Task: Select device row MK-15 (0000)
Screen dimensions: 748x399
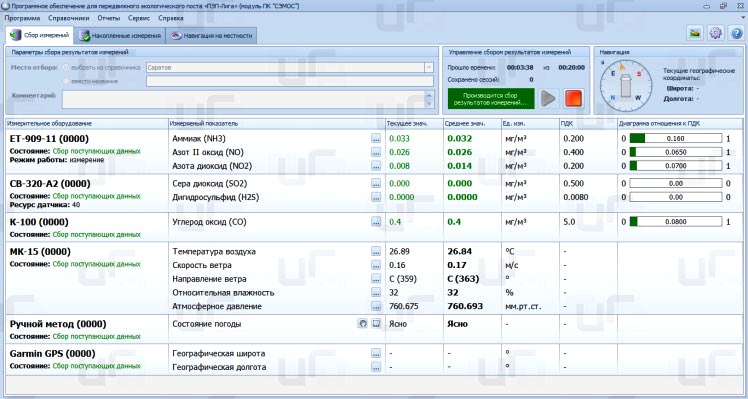Action: [x=40, y=252]
